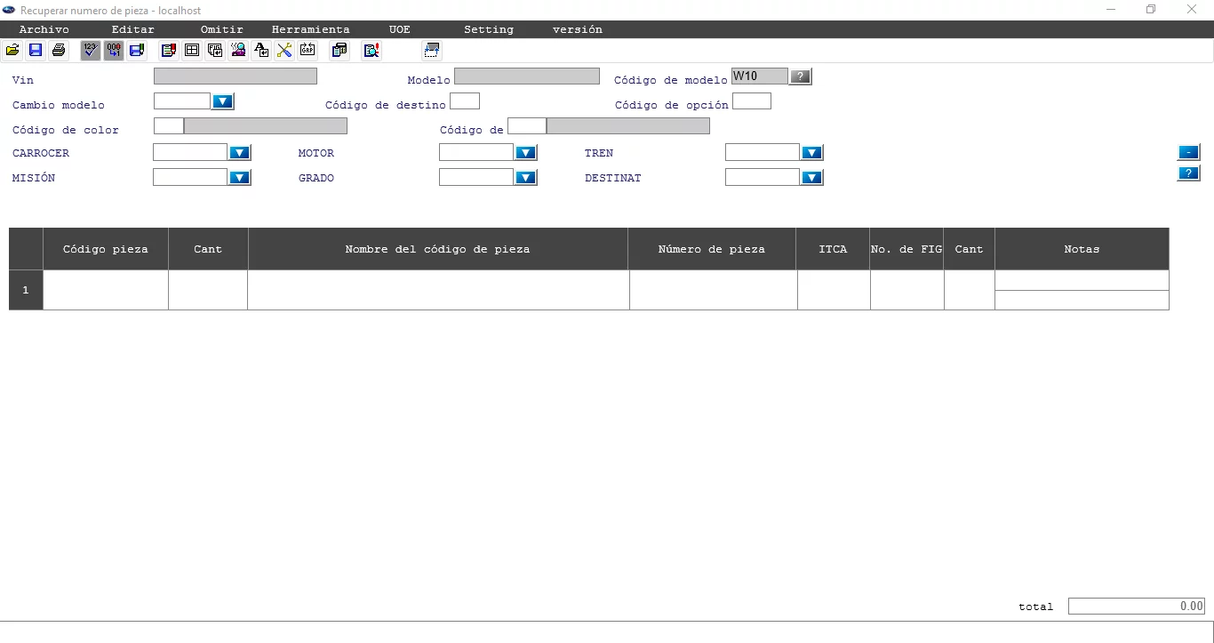
Task: Click the document search with alert icon
Action: tap(371, 50)
